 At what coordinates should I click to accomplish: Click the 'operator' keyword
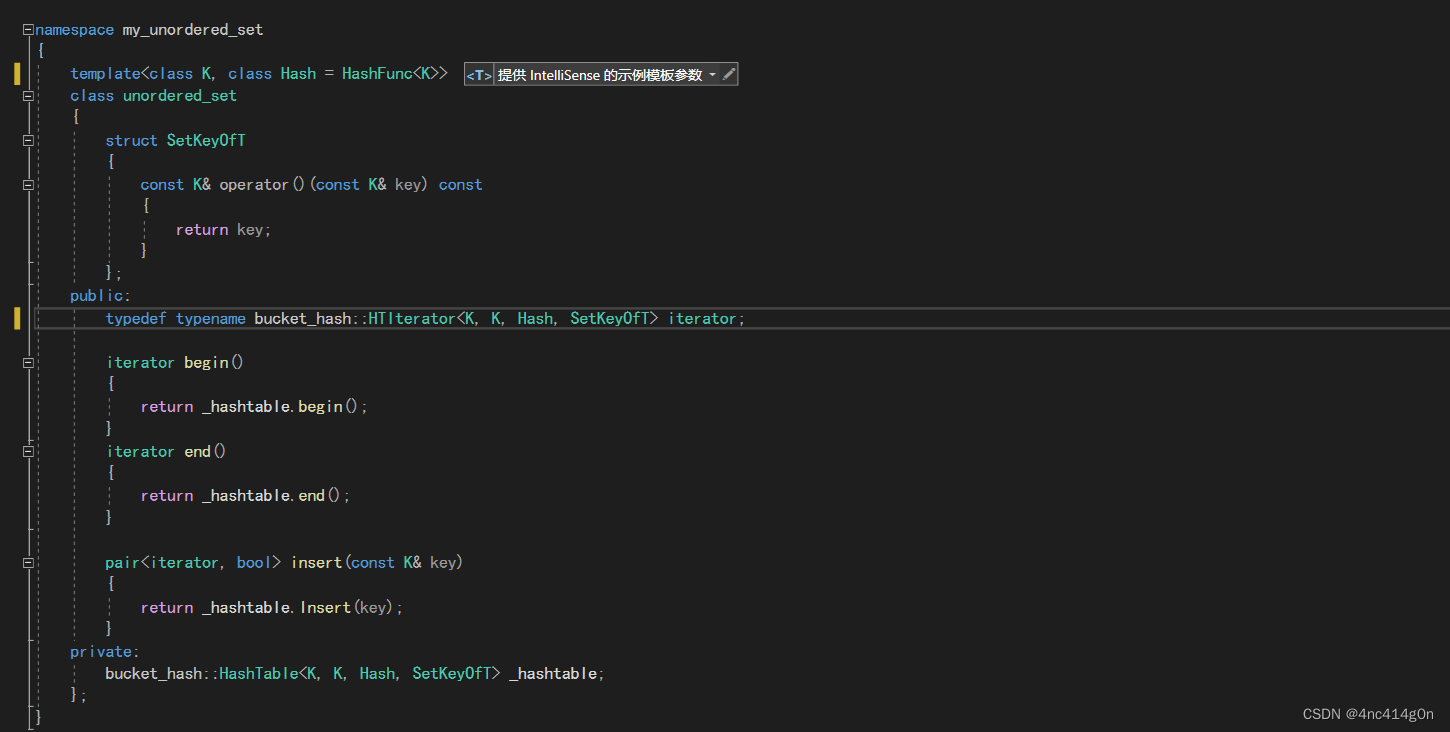click(x=254, y=185)
